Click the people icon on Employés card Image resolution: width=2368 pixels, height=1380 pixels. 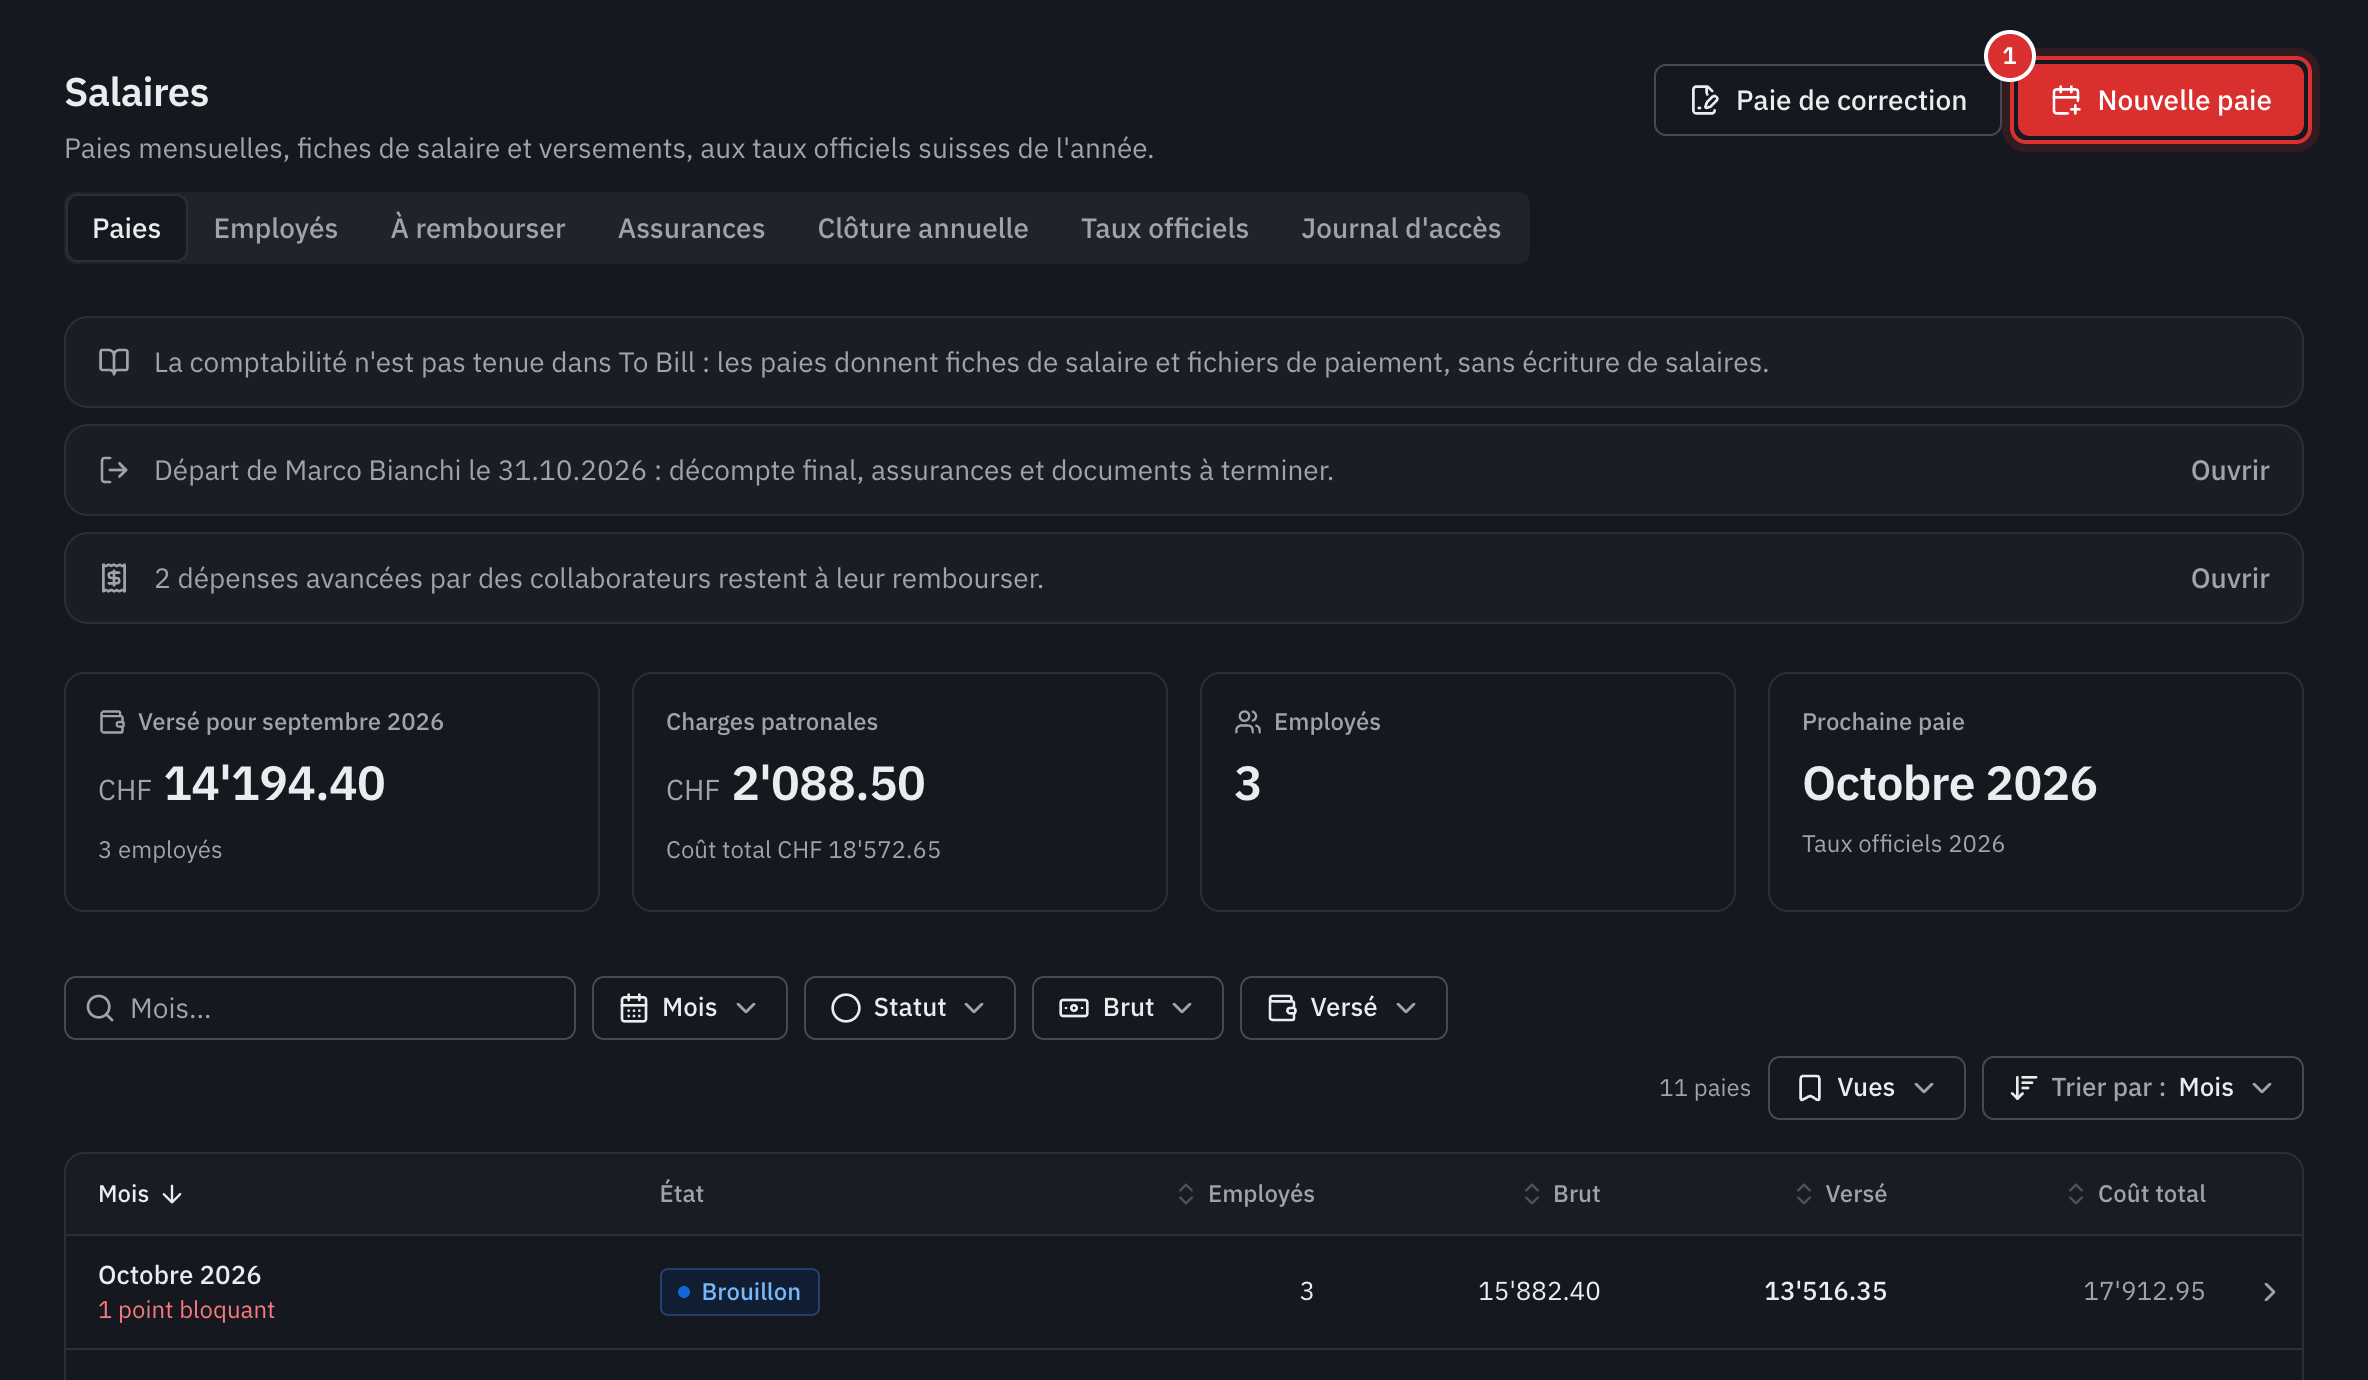(1248, 722)
